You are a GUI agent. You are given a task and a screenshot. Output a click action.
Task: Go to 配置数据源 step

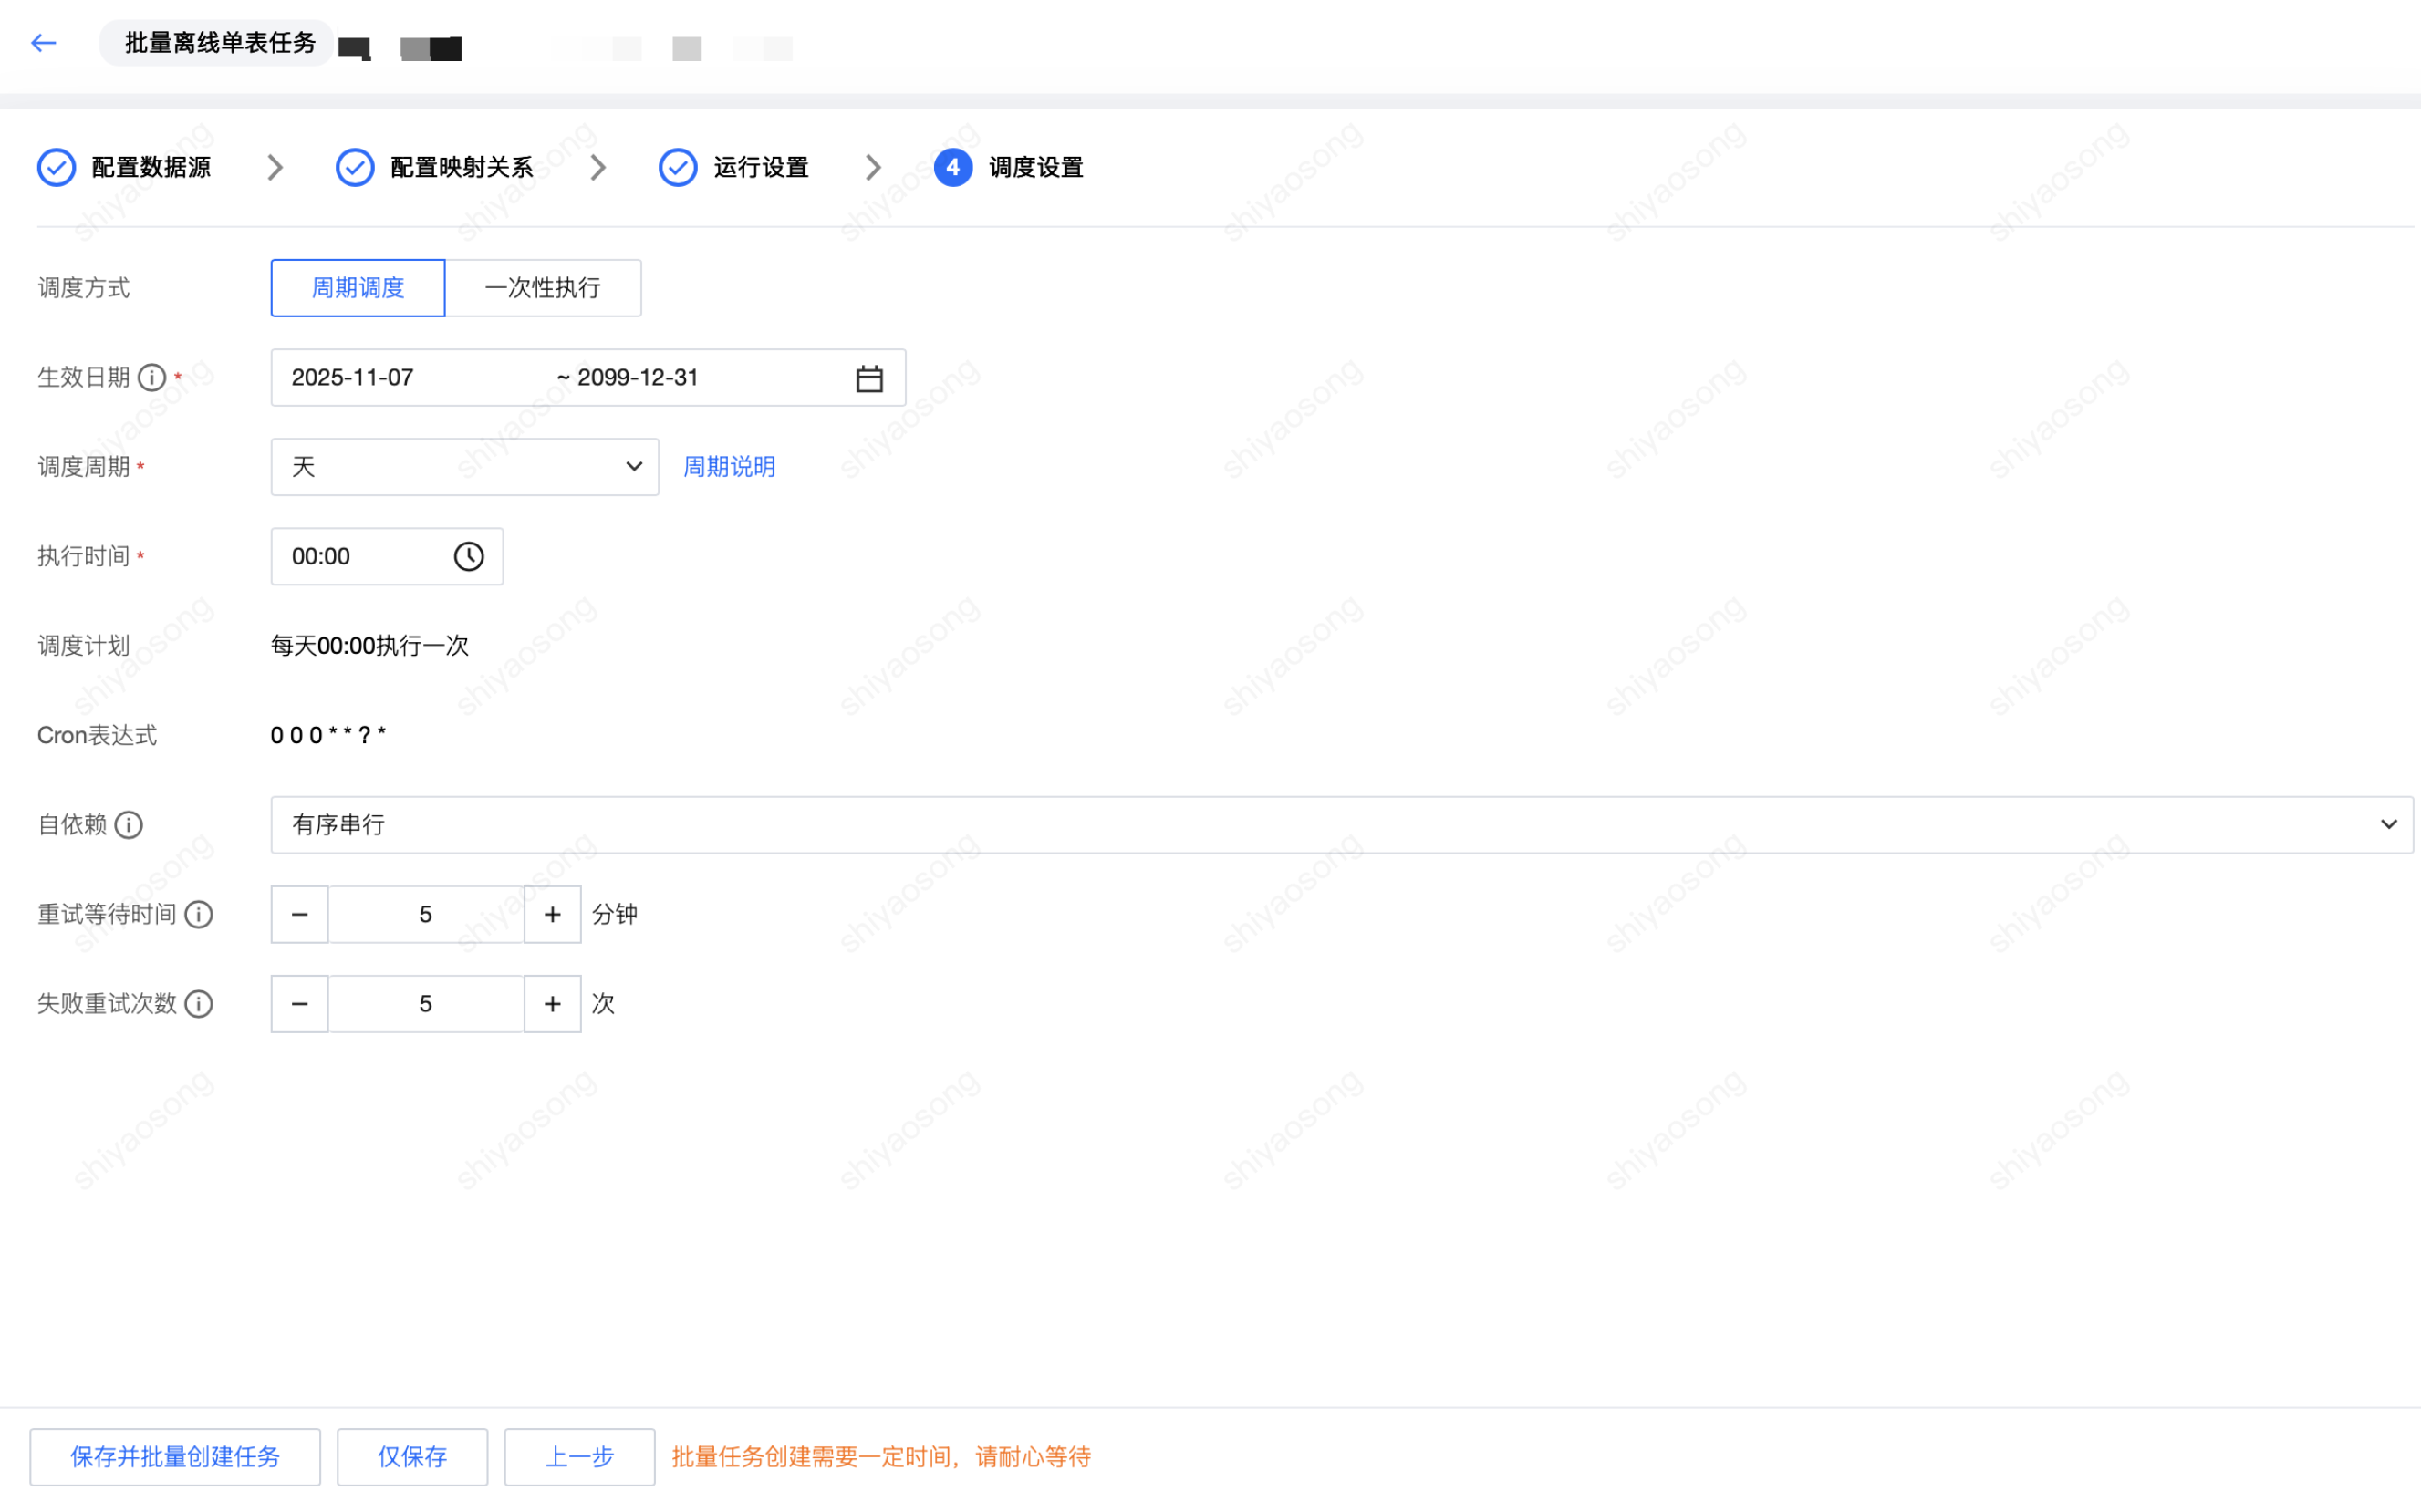pyautogui.click(x=150, y=167)
